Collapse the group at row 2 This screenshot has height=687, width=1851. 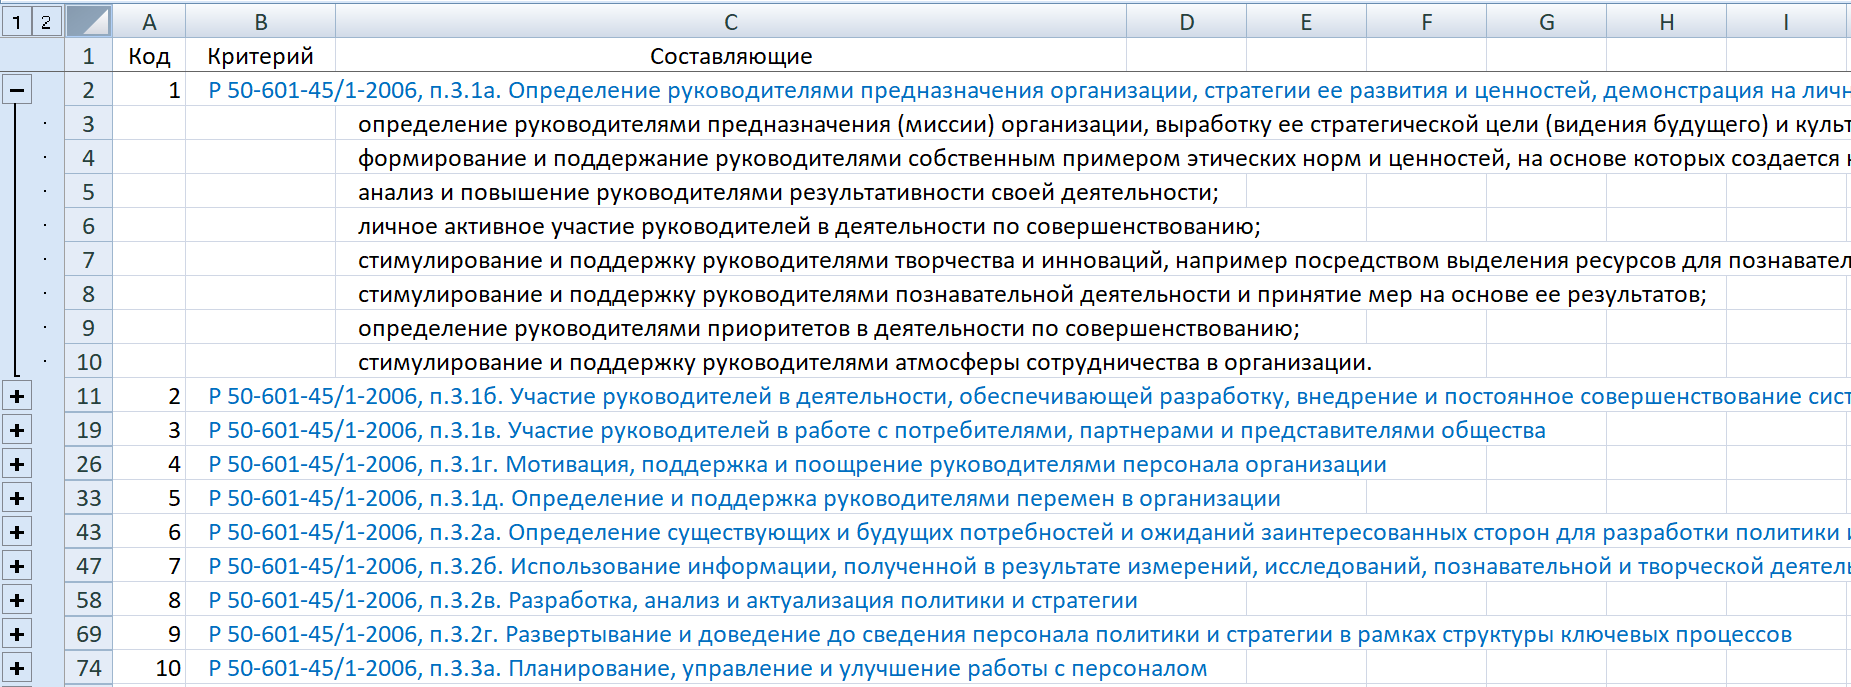point(16,90)
